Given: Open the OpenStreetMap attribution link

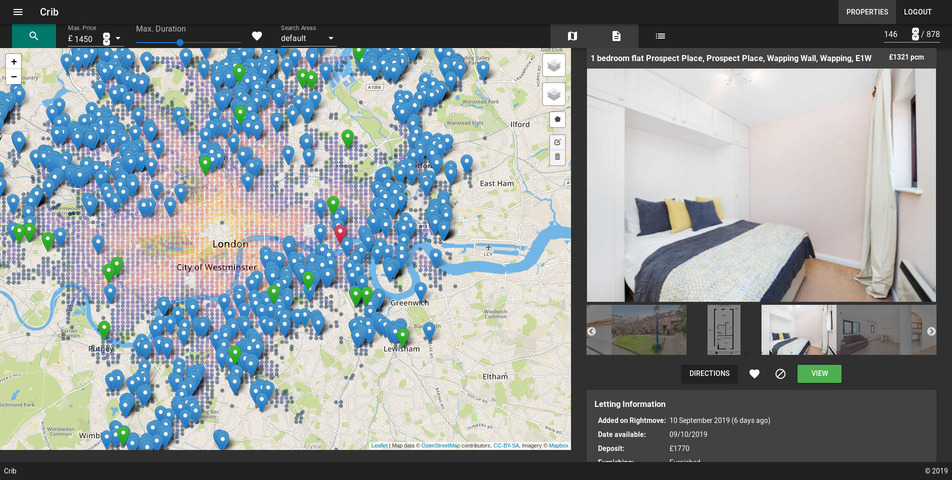Looking at the screenshot, I should click(440, 445).
